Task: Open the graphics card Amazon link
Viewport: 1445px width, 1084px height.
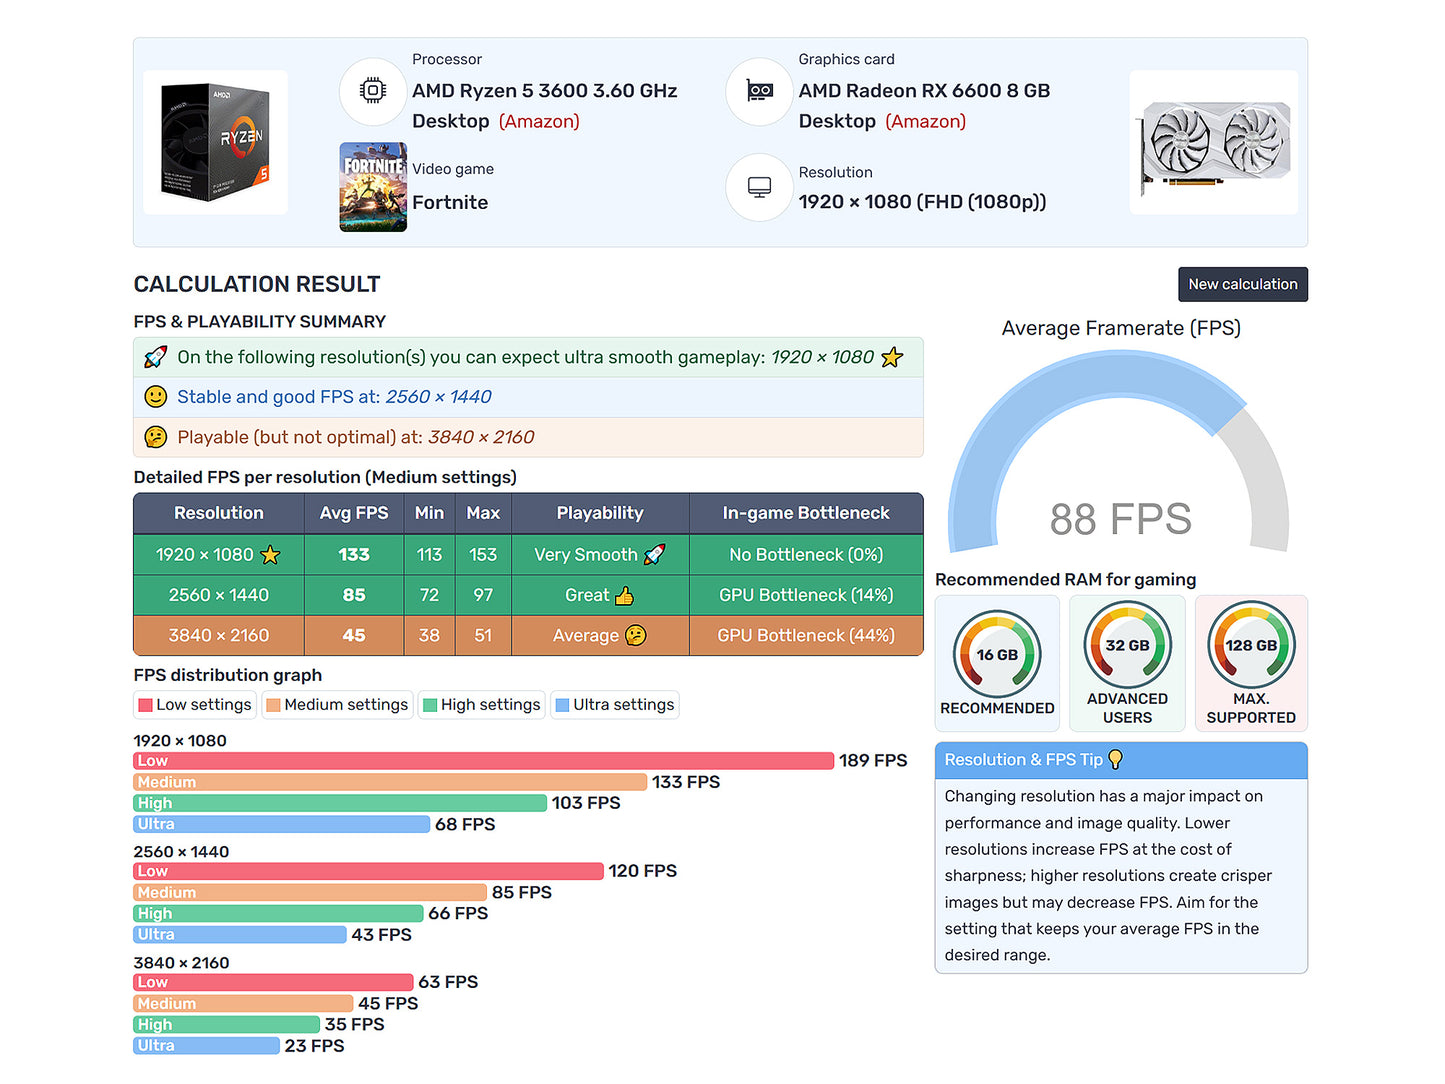Action: click(925, 121)
